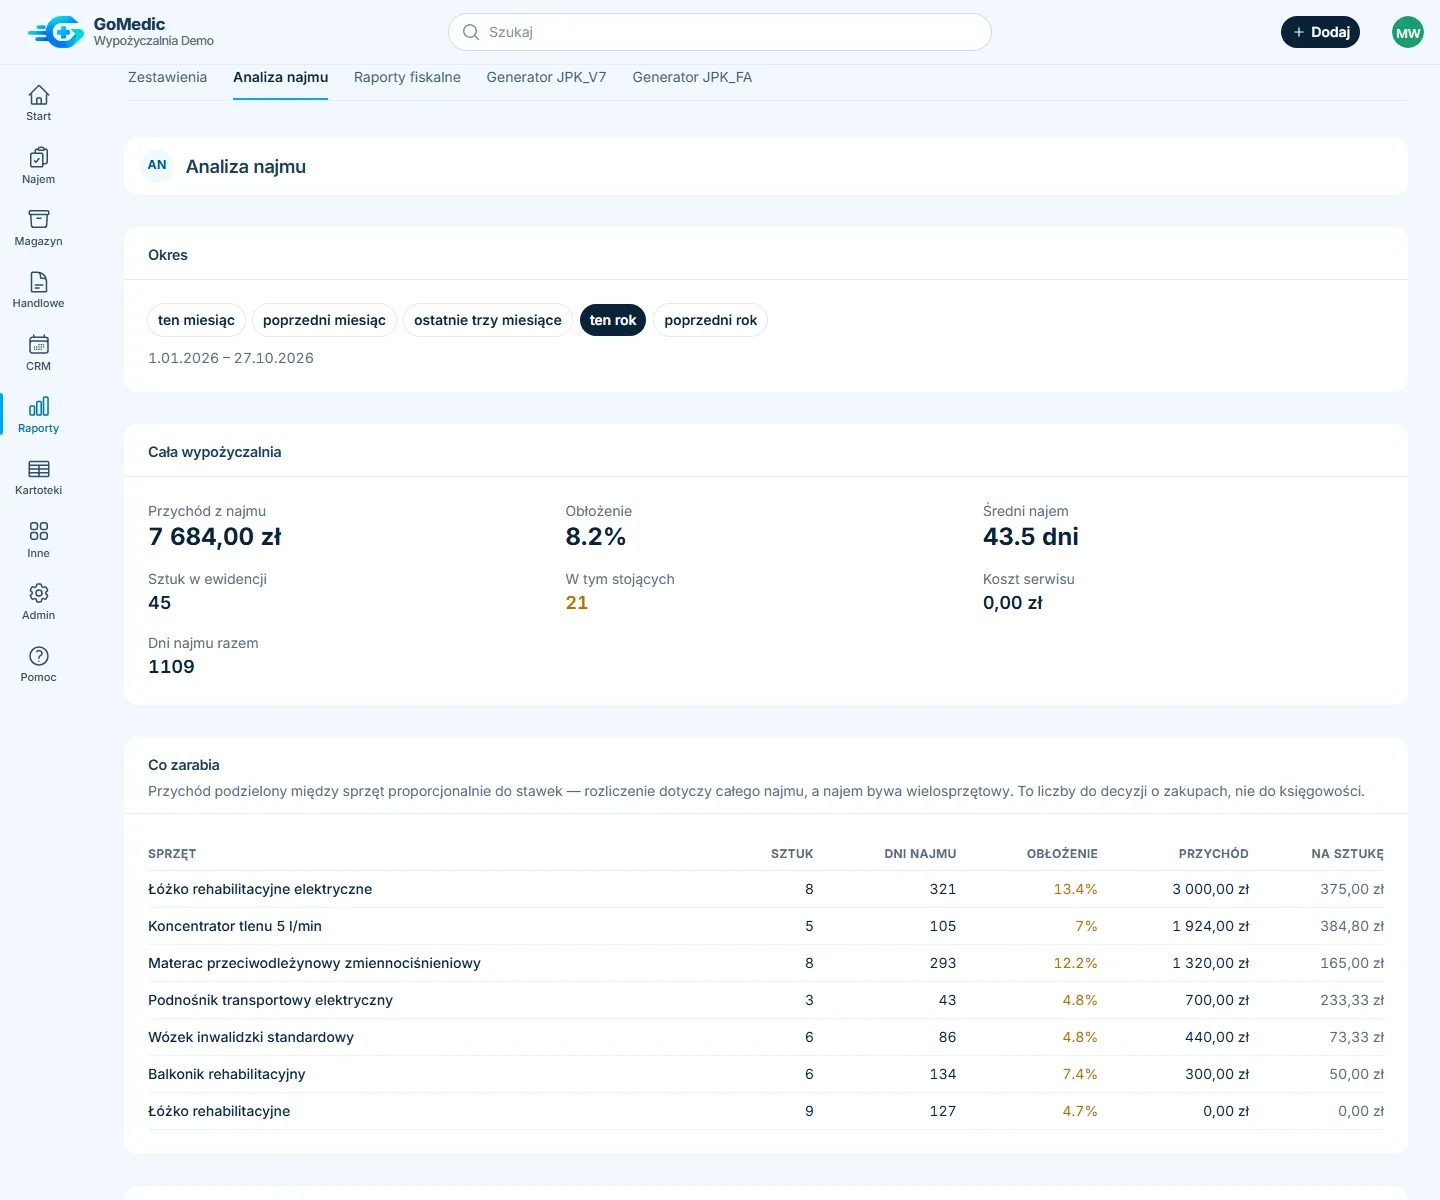The height and width of the screenshot is (1200, 1440).
Task: Select the 'ten rok' period filter
Action: point(613,320)
